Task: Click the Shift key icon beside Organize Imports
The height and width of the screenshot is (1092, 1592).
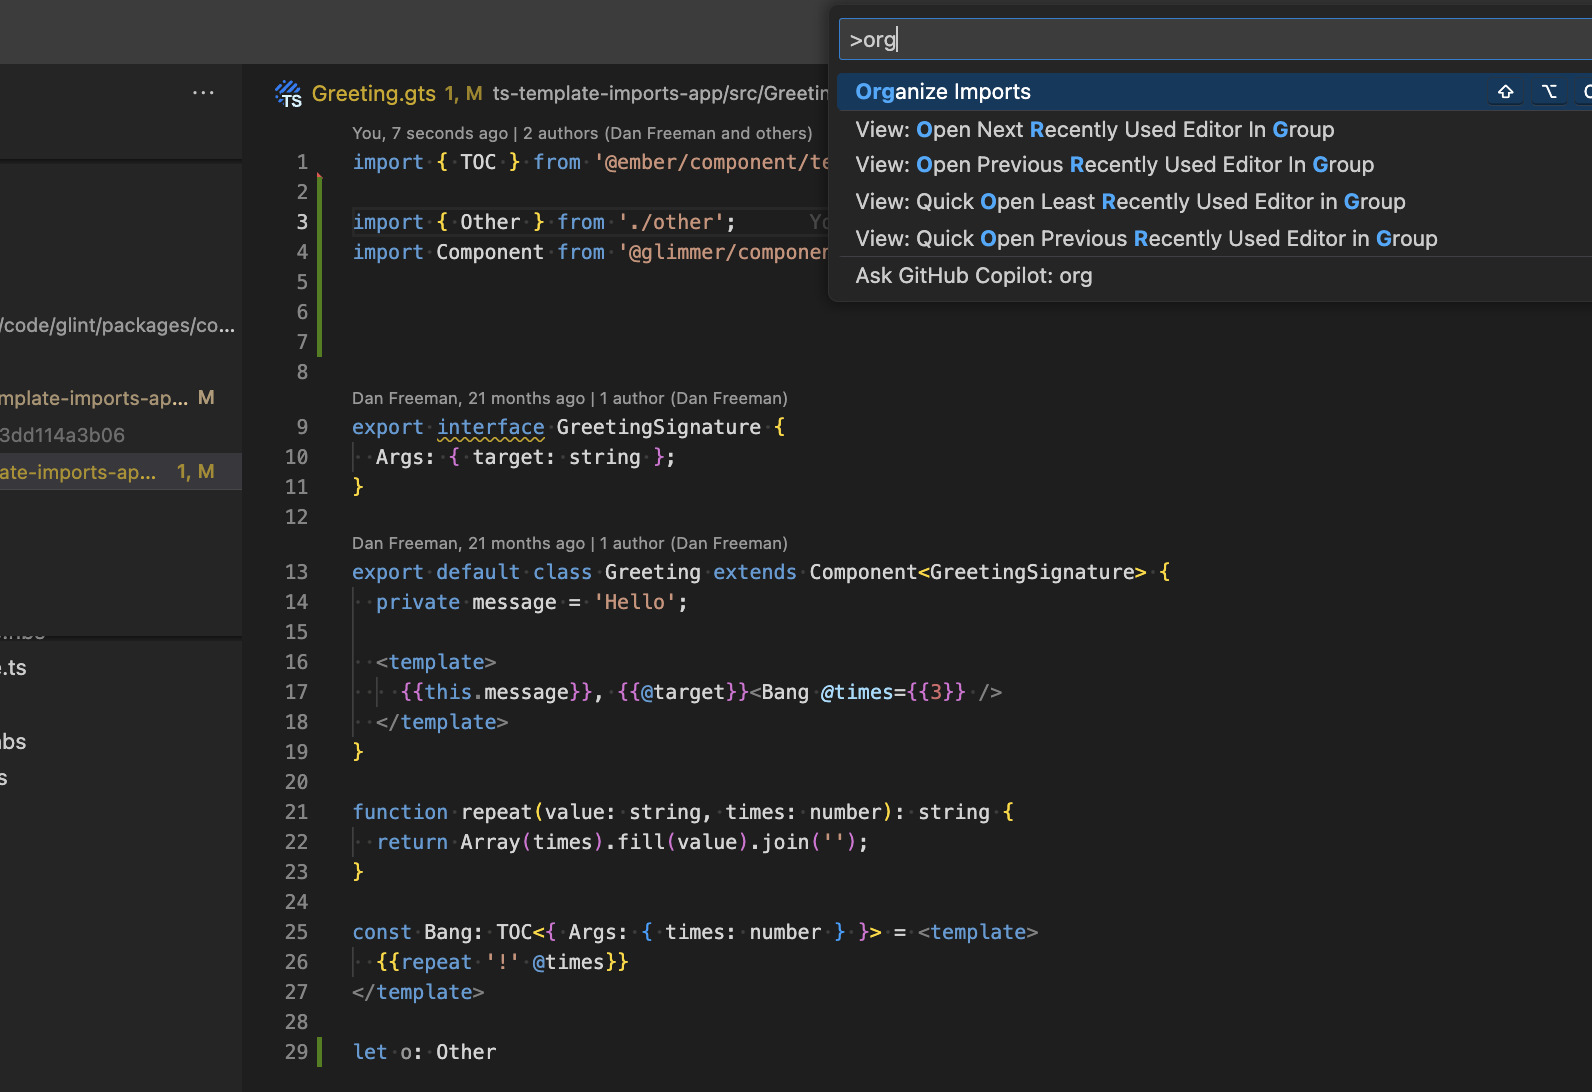Action: point(1505,92)
